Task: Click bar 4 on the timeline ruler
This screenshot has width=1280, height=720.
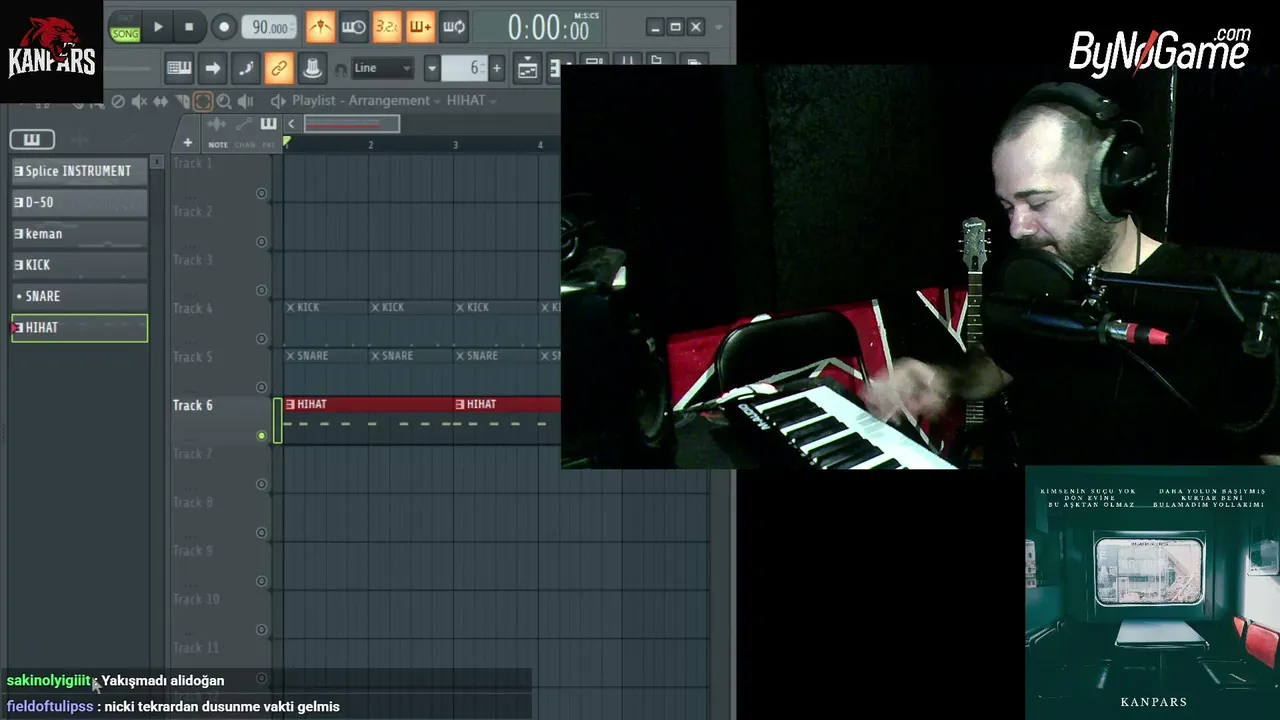Action: [540, 145]
